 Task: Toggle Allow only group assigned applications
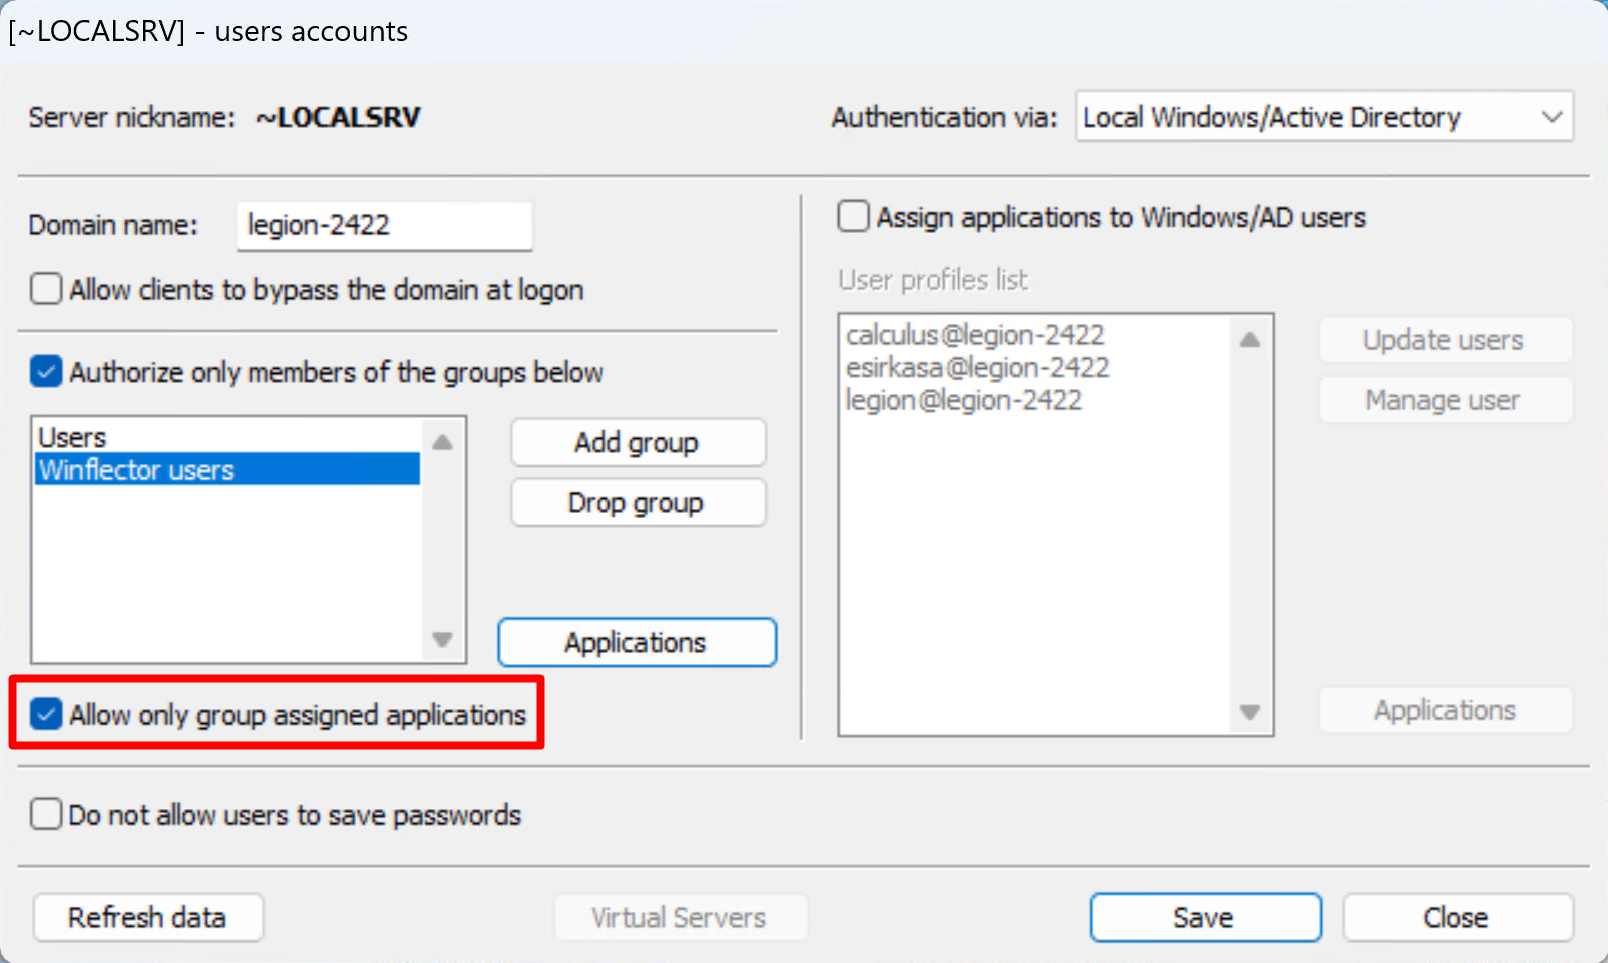[x=46, y=714]
